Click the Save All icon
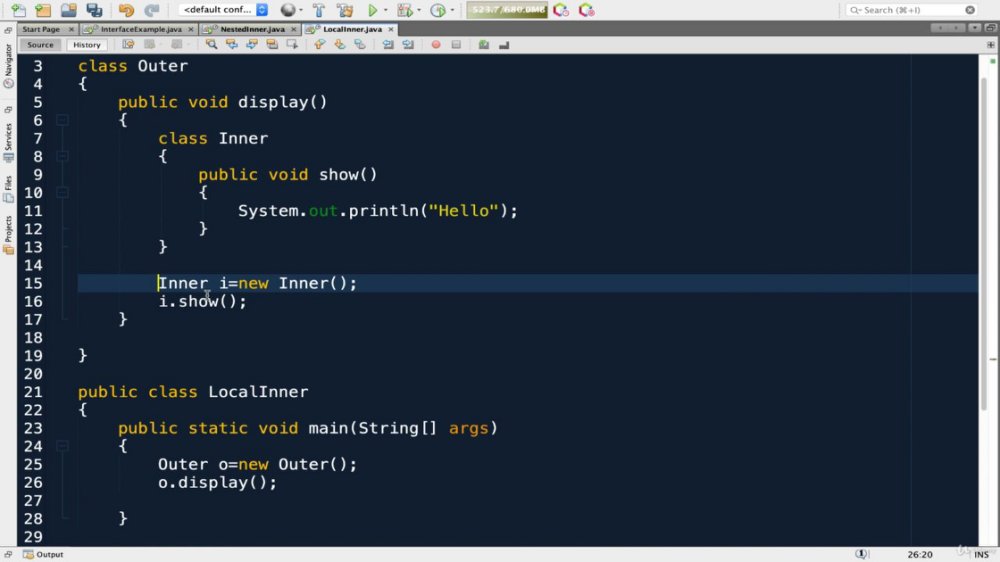Image resolution: width=1000 pixels, height=562 pixels. tap(94, 10)
